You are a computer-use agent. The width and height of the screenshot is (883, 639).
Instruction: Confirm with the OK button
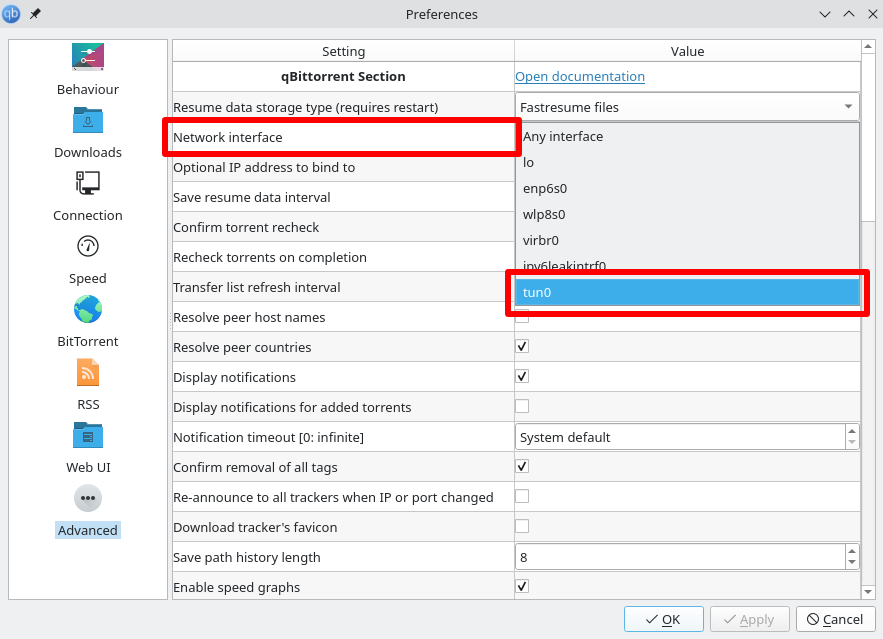click(663, 619)
